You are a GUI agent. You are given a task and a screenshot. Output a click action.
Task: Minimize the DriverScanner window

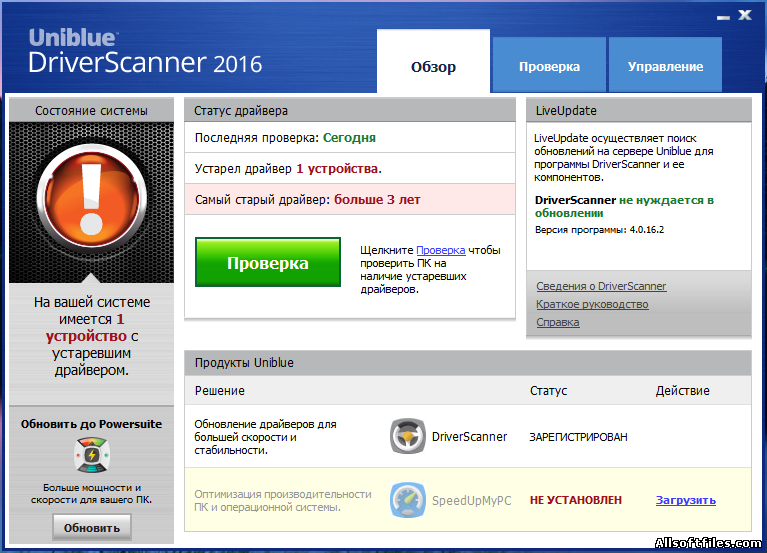click(x=723, y=17)
